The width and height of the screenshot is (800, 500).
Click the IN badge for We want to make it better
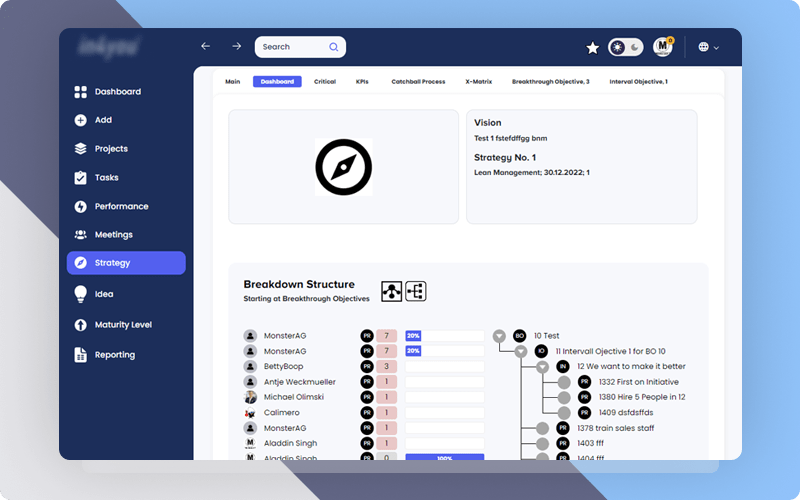click(563, 366)
